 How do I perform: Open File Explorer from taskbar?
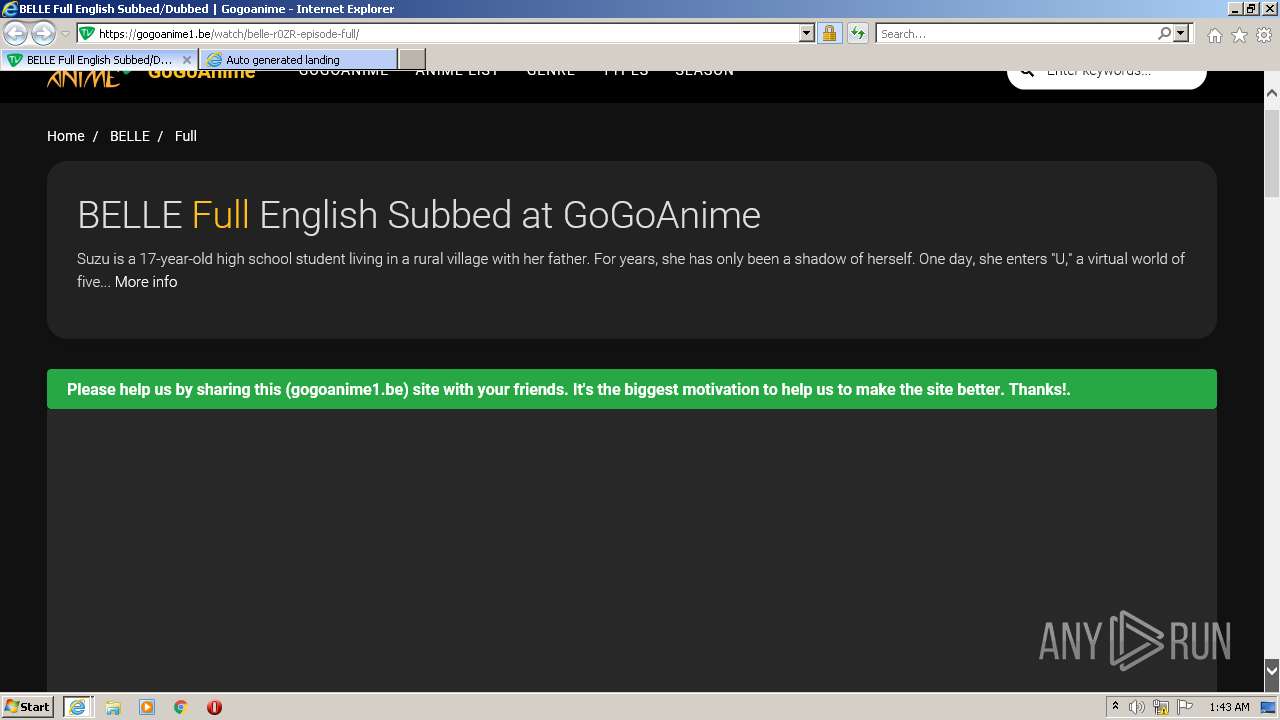(x=113, y=707)
